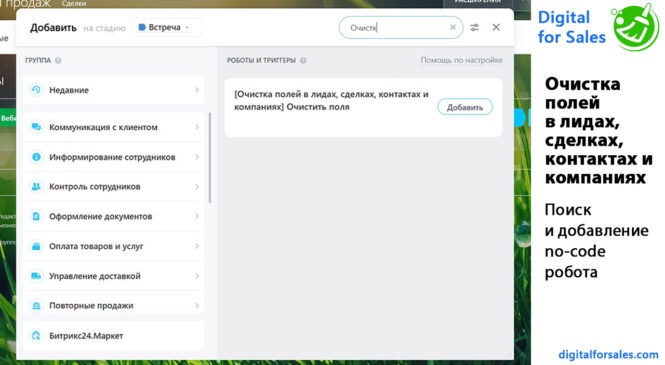Viewport: 665px width, 365px height.
Task: Click the Контроль сотрудников people icon
Action: (36, 187)
